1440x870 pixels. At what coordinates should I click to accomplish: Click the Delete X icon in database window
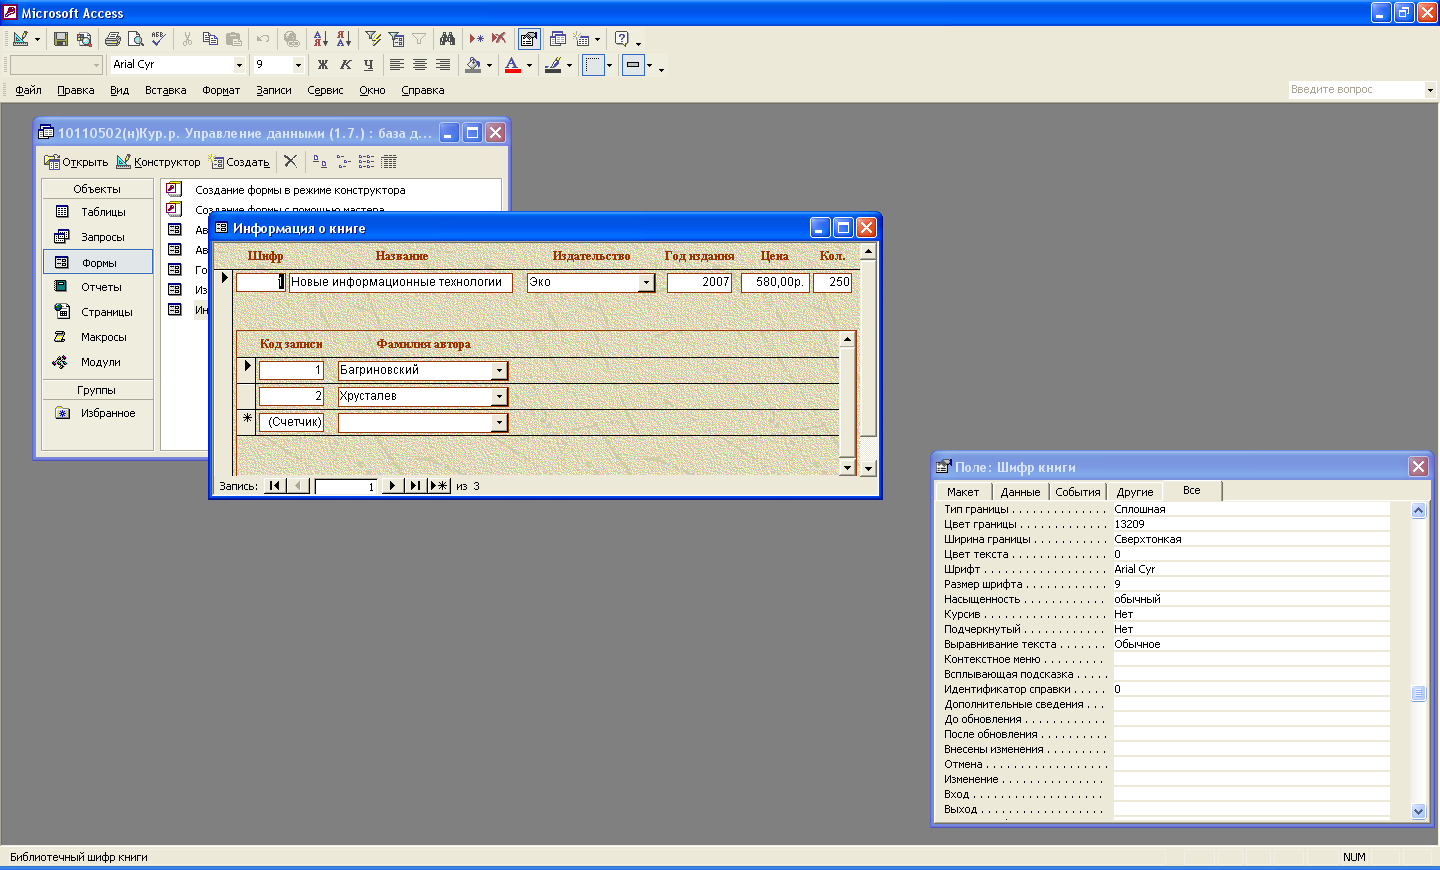click(x=290, y=161)
